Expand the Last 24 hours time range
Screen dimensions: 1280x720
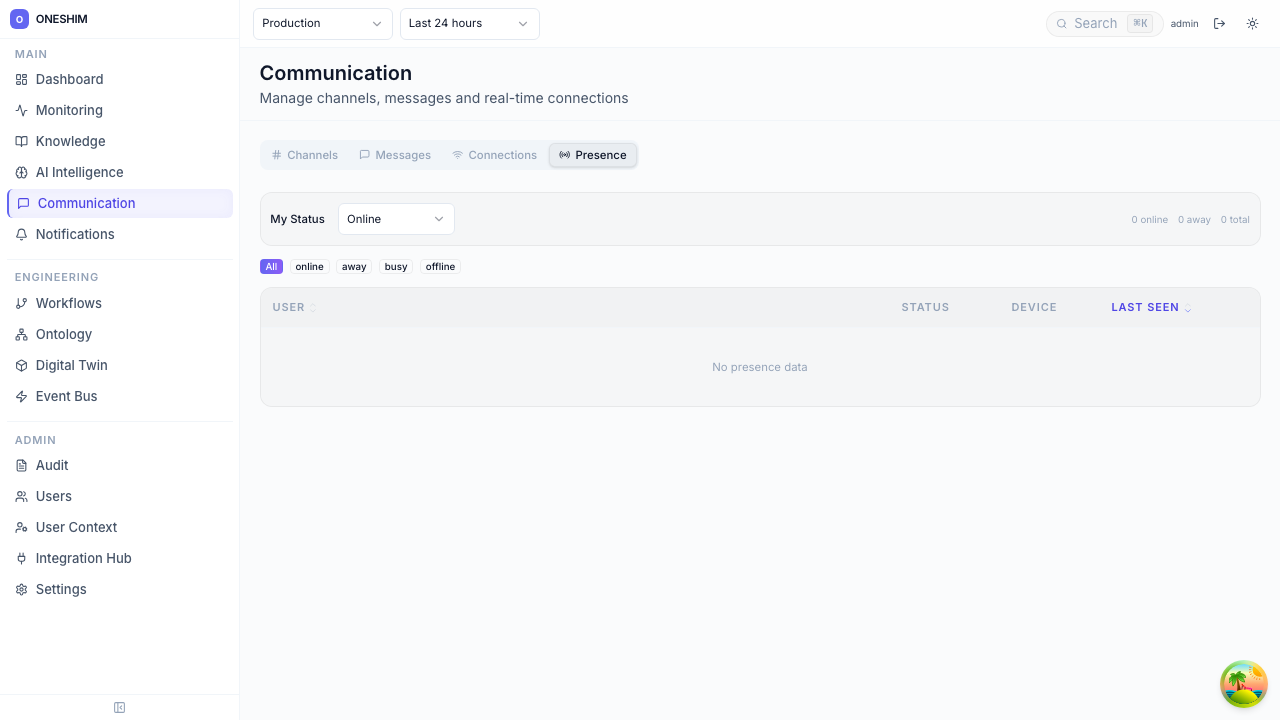click(x=469, y=24)
